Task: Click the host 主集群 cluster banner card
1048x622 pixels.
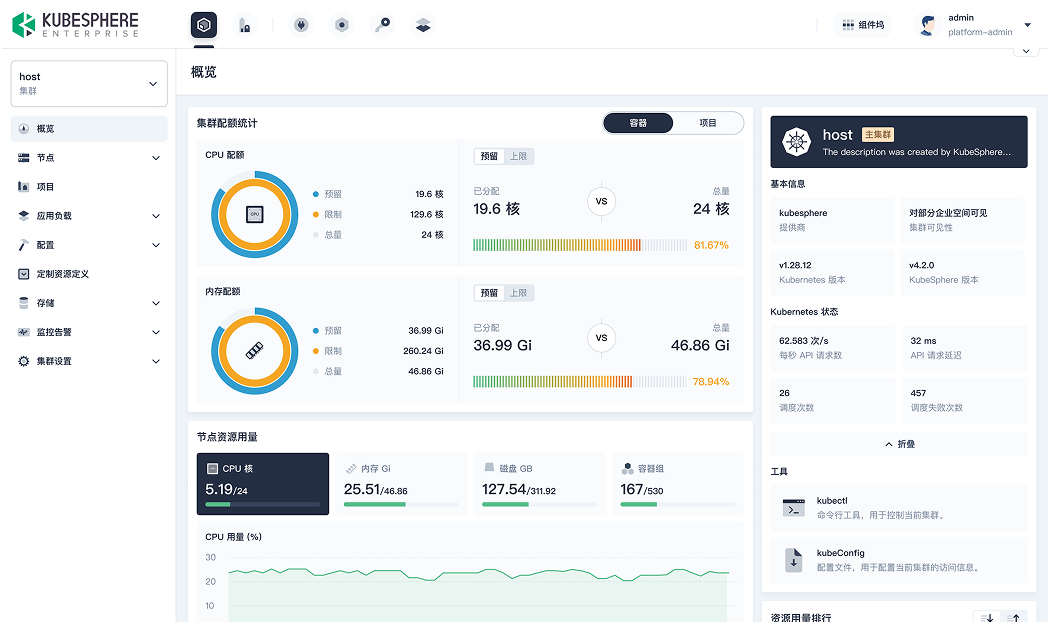Action: pos(897,142)
